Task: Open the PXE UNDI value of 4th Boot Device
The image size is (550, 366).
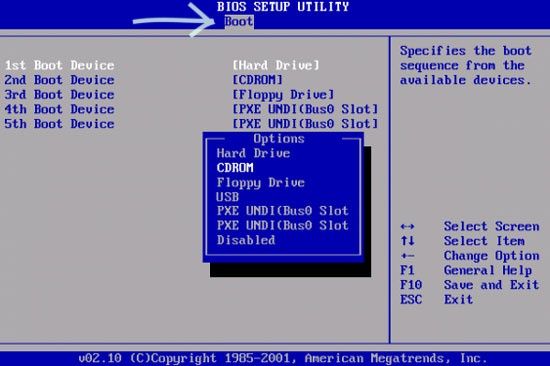Action: 306,109
